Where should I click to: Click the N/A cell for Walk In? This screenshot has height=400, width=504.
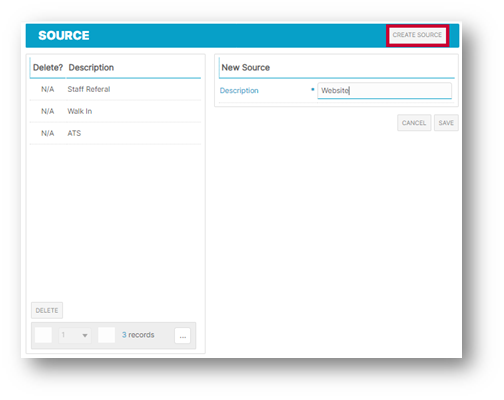[x=48, y=111]
